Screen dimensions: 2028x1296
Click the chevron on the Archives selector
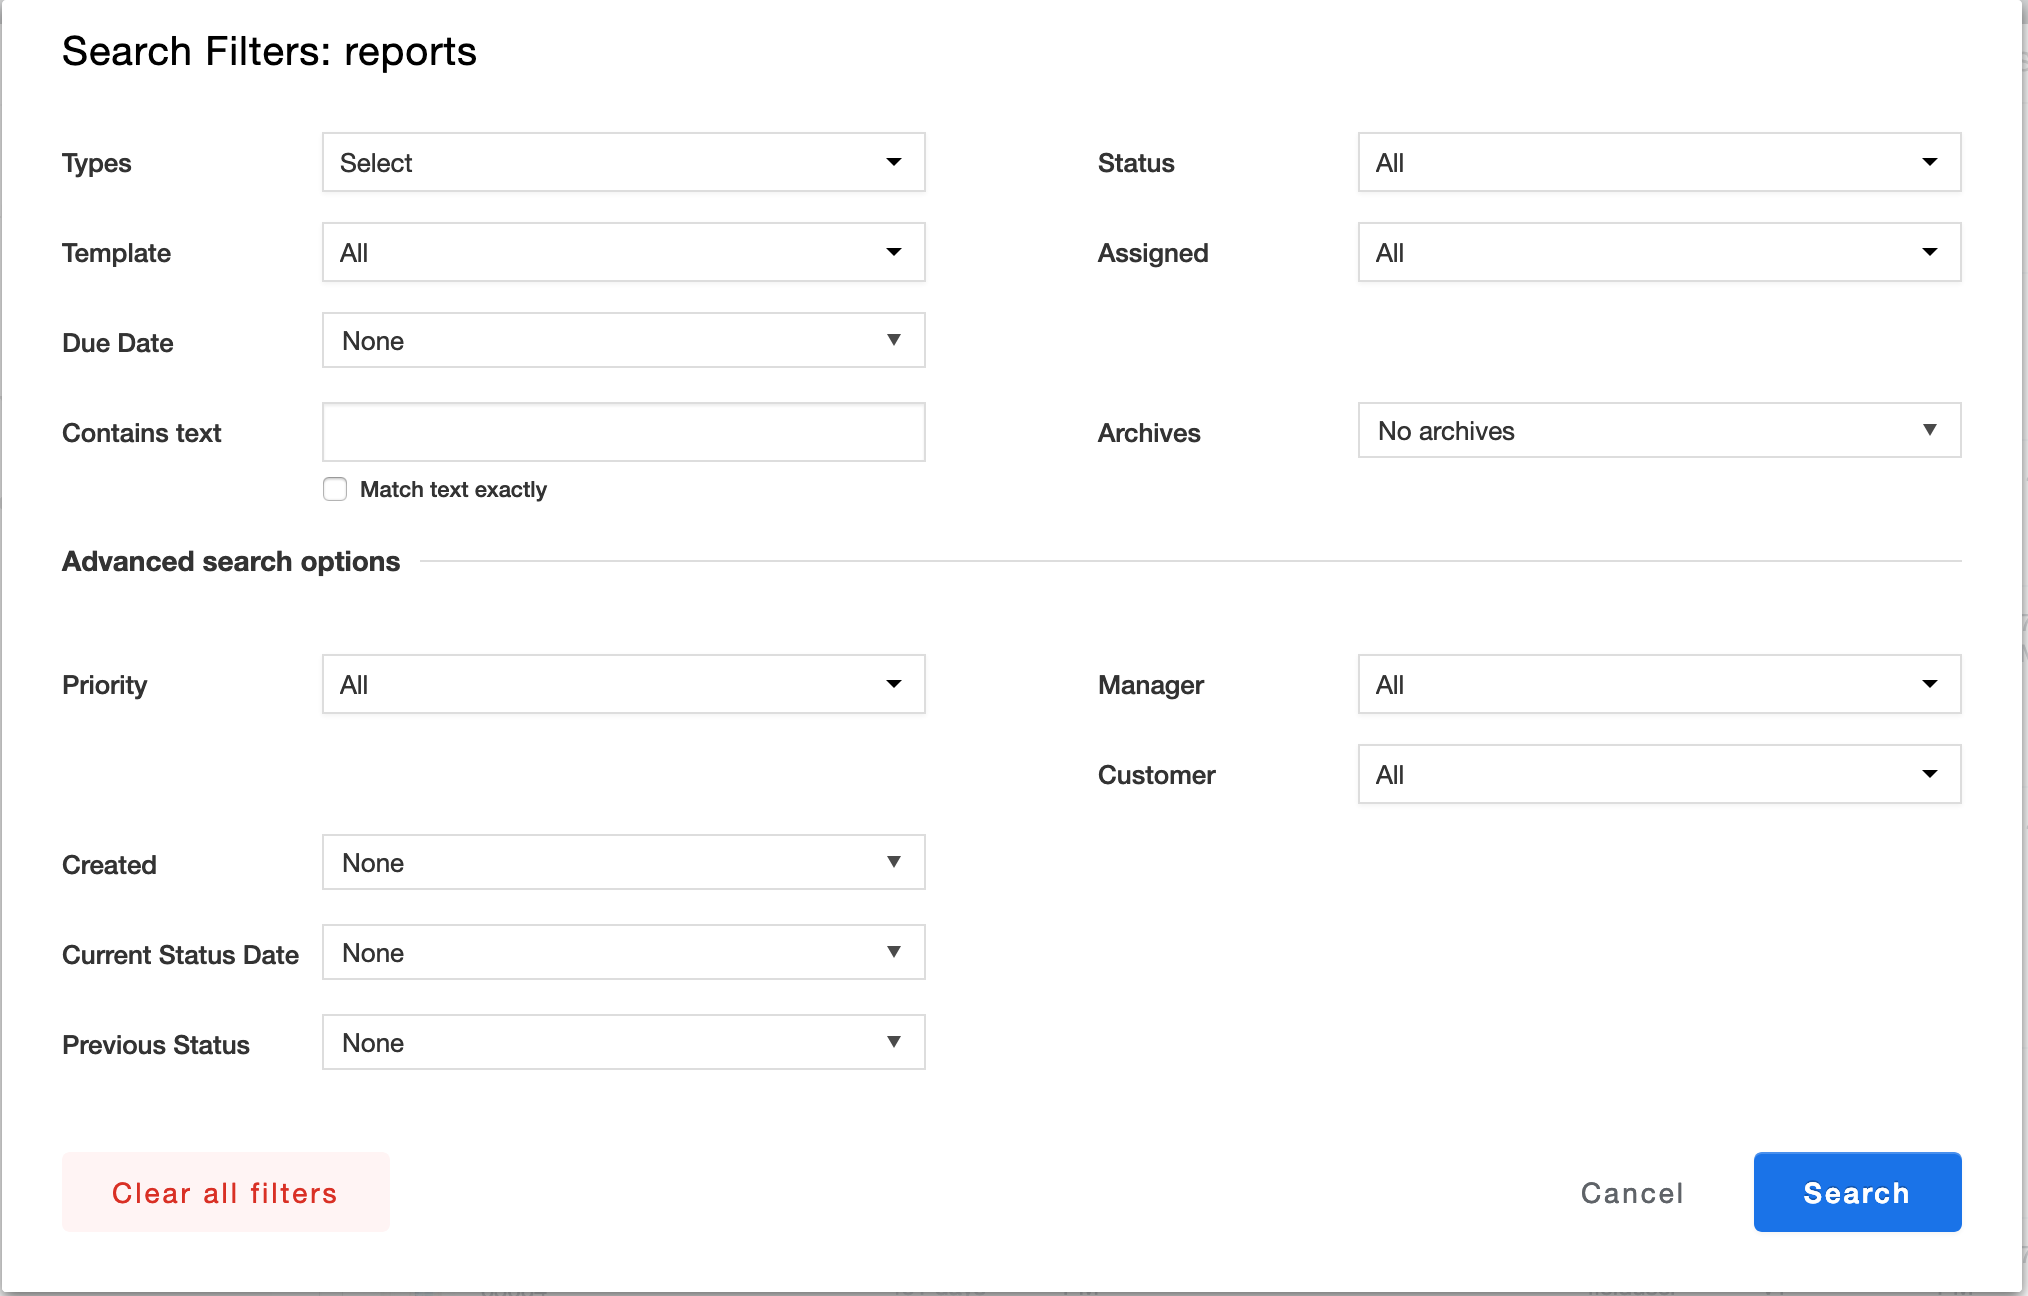[1930, 431]
